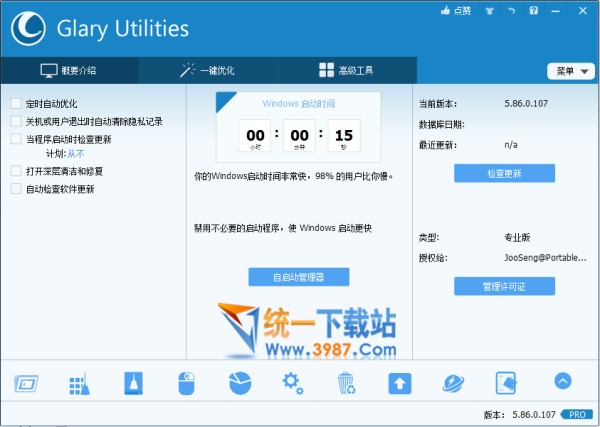
Task: Open the trash bin uninstall manager icon
Action: tap(346, 383)
